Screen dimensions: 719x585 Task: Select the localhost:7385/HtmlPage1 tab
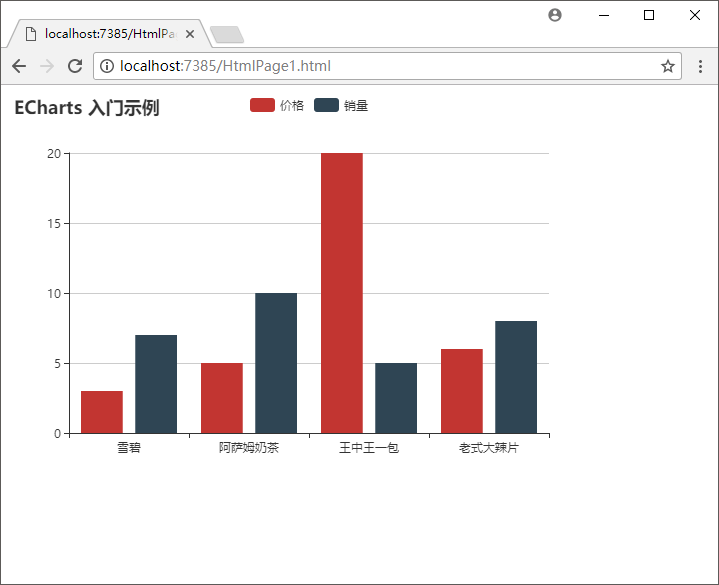109,34
